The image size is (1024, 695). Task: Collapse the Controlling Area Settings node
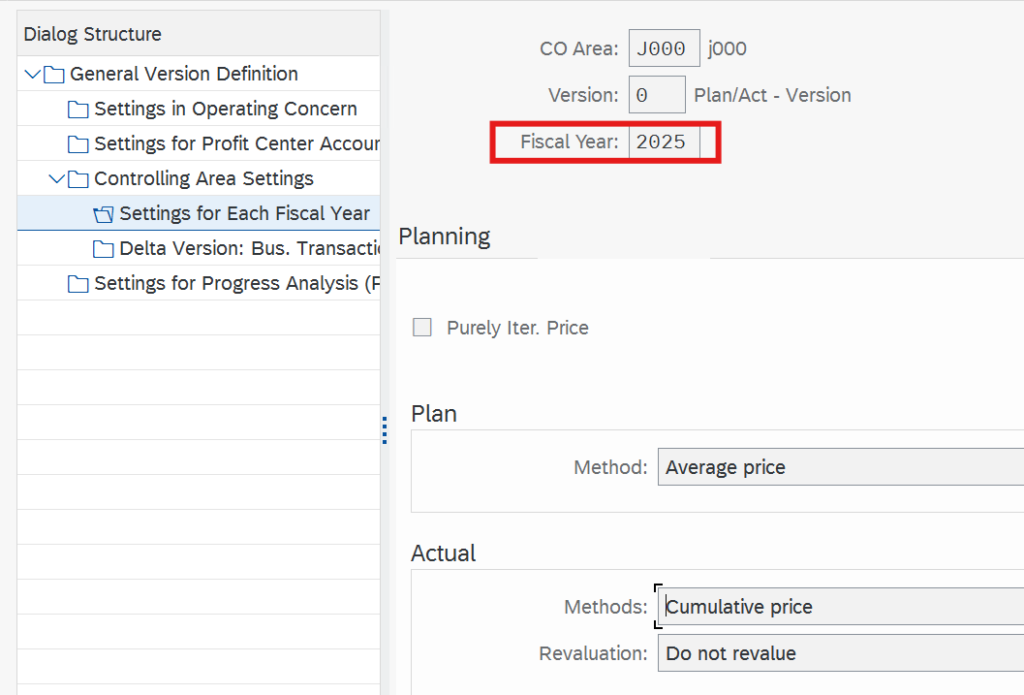(x=57, y=179)
